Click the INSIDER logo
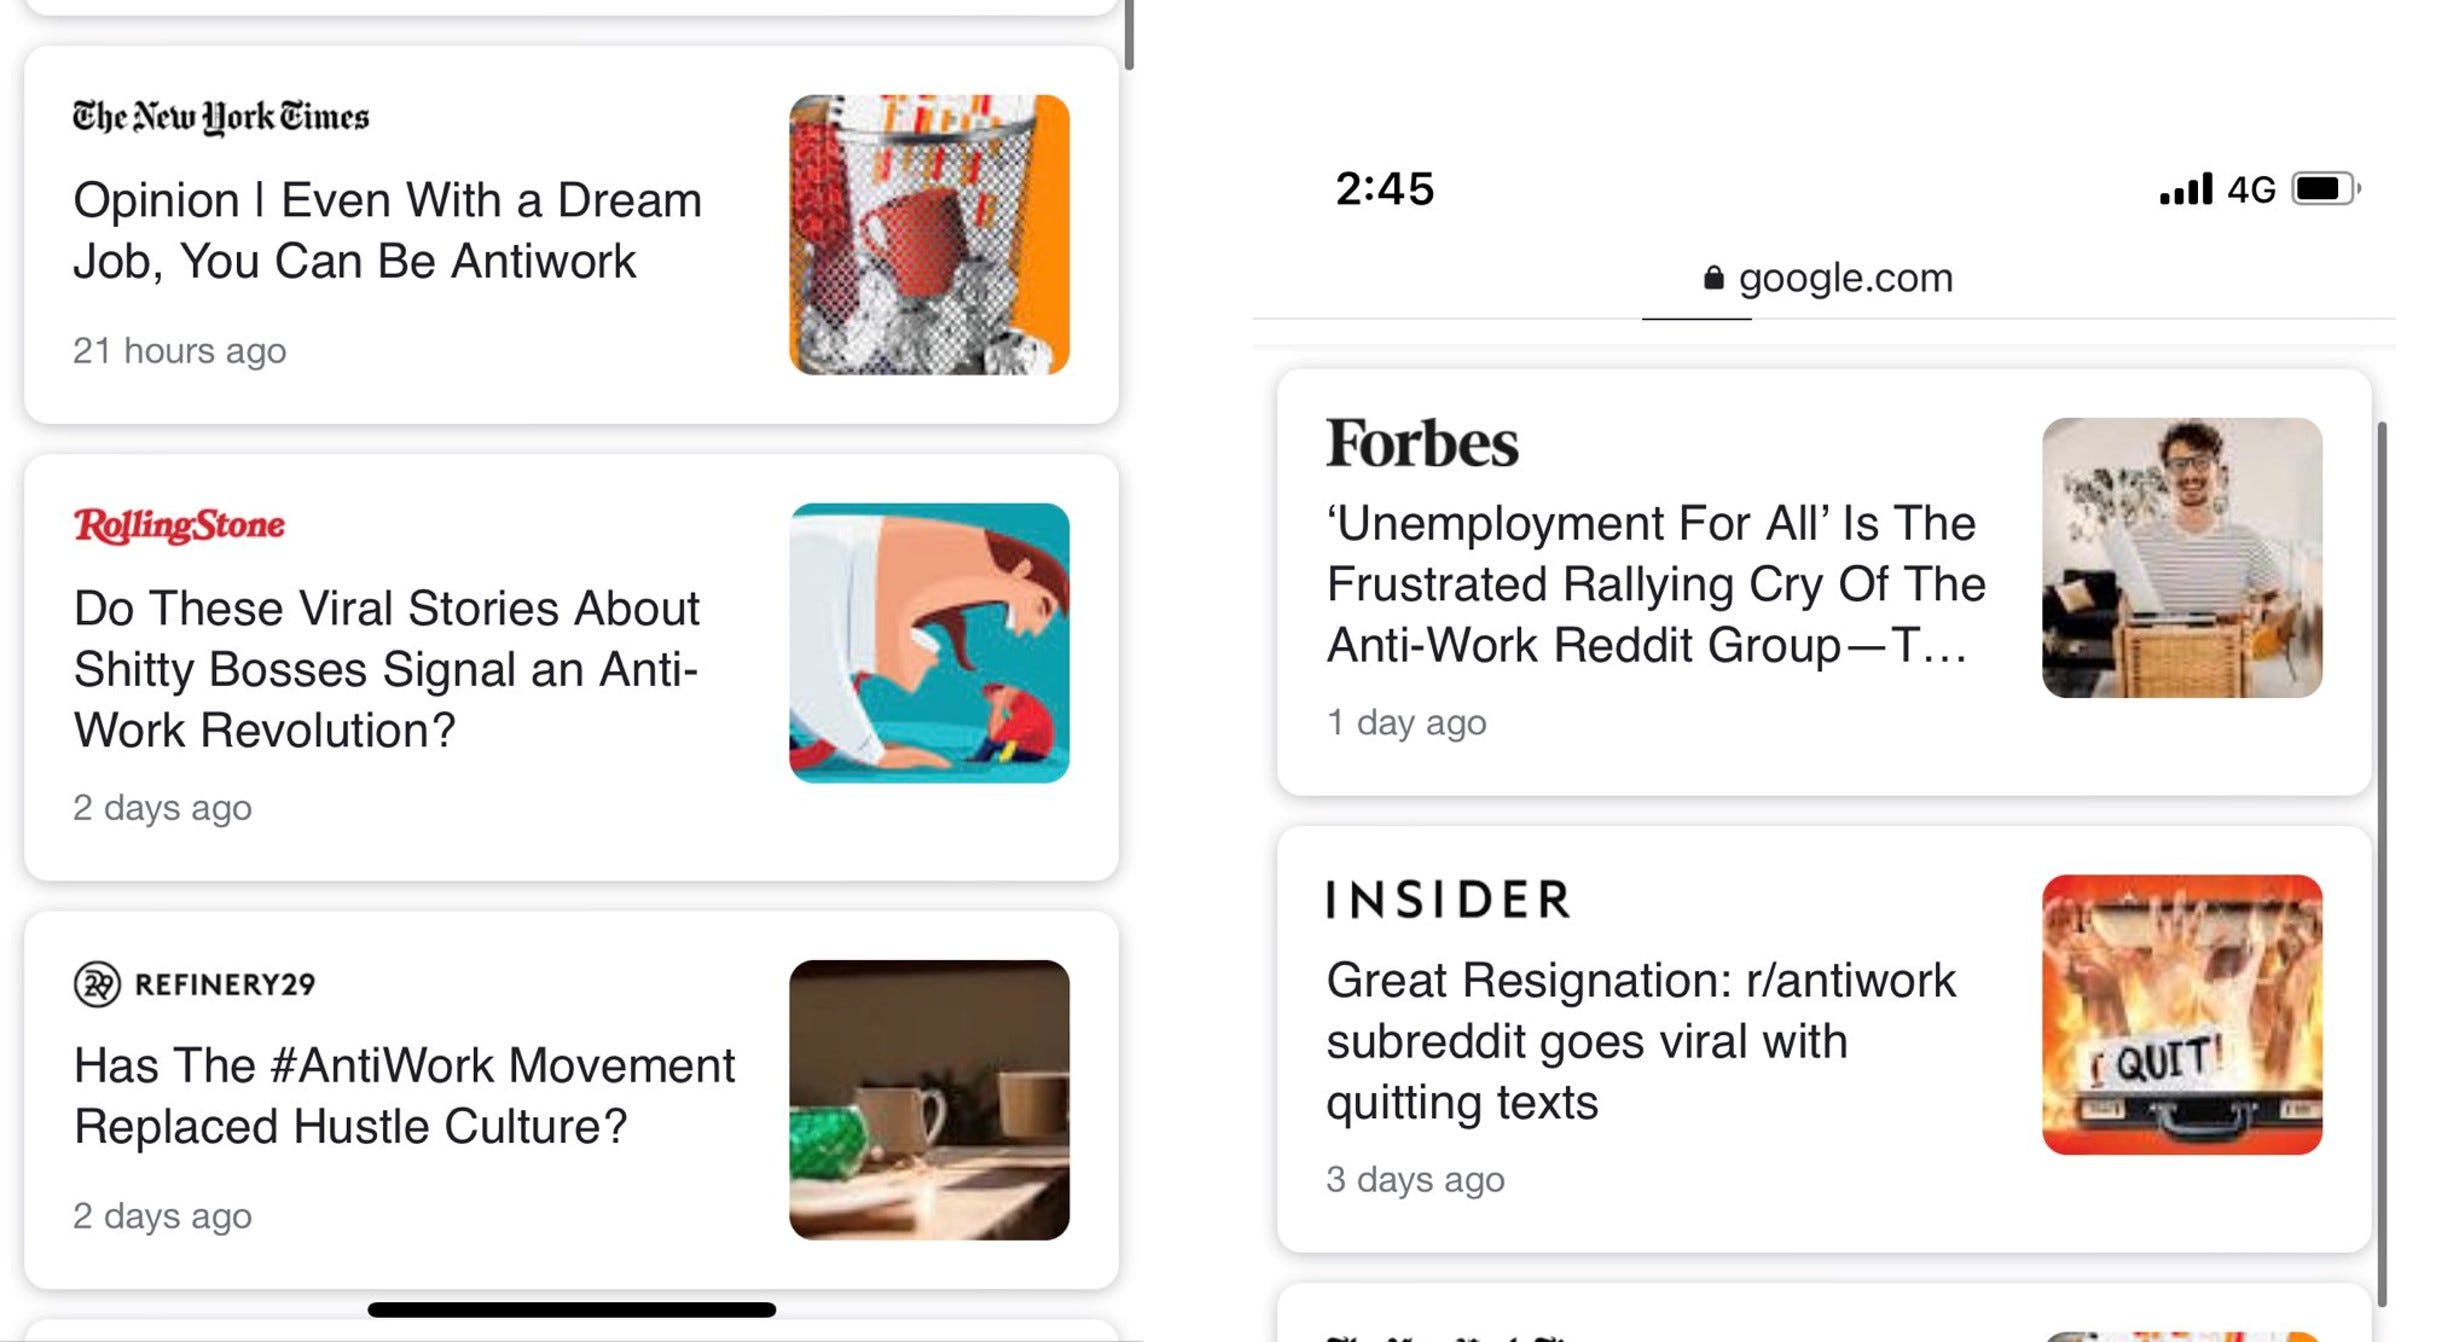The width and height of the screenshot is (2463, 1342). pyautogui.click(x=1448, y=900)
